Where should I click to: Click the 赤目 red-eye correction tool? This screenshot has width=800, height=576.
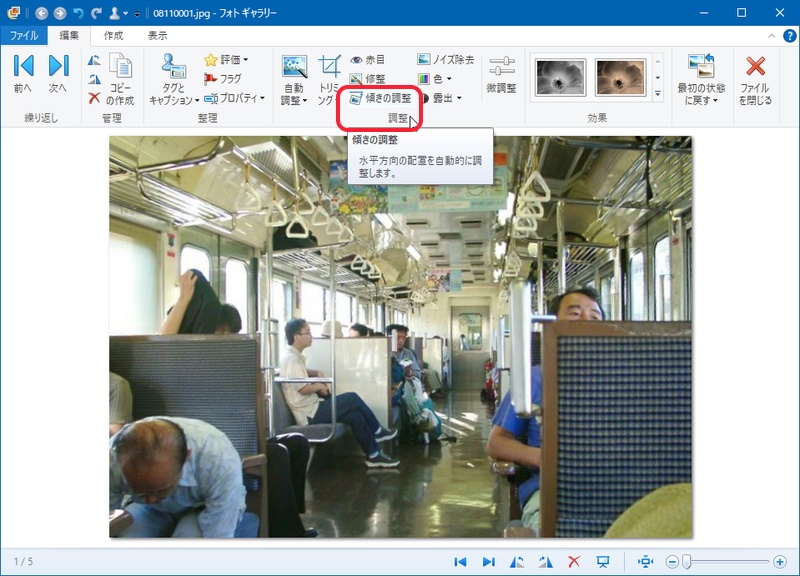367,60
